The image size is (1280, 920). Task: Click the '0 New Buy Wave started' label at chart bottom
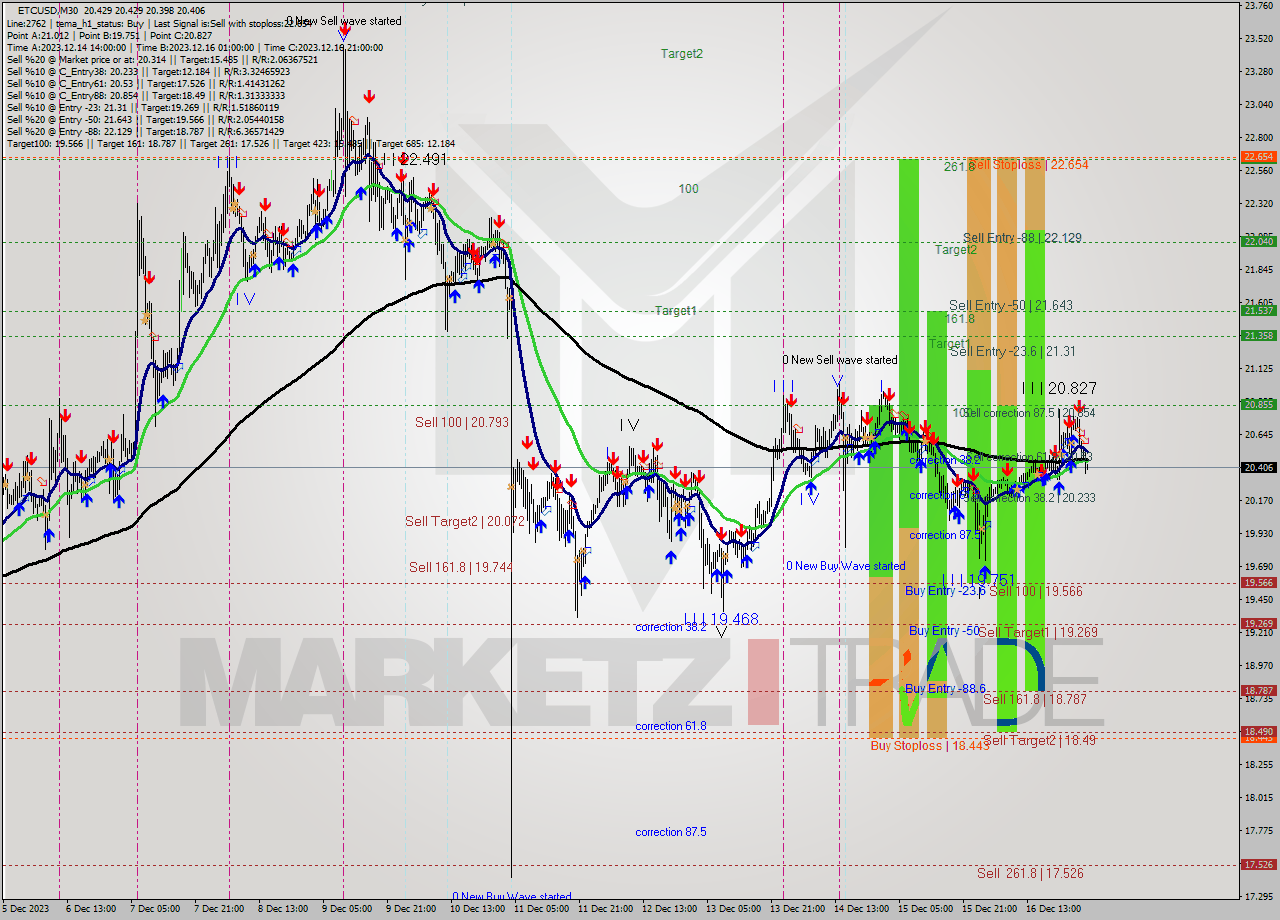[512, 897]
